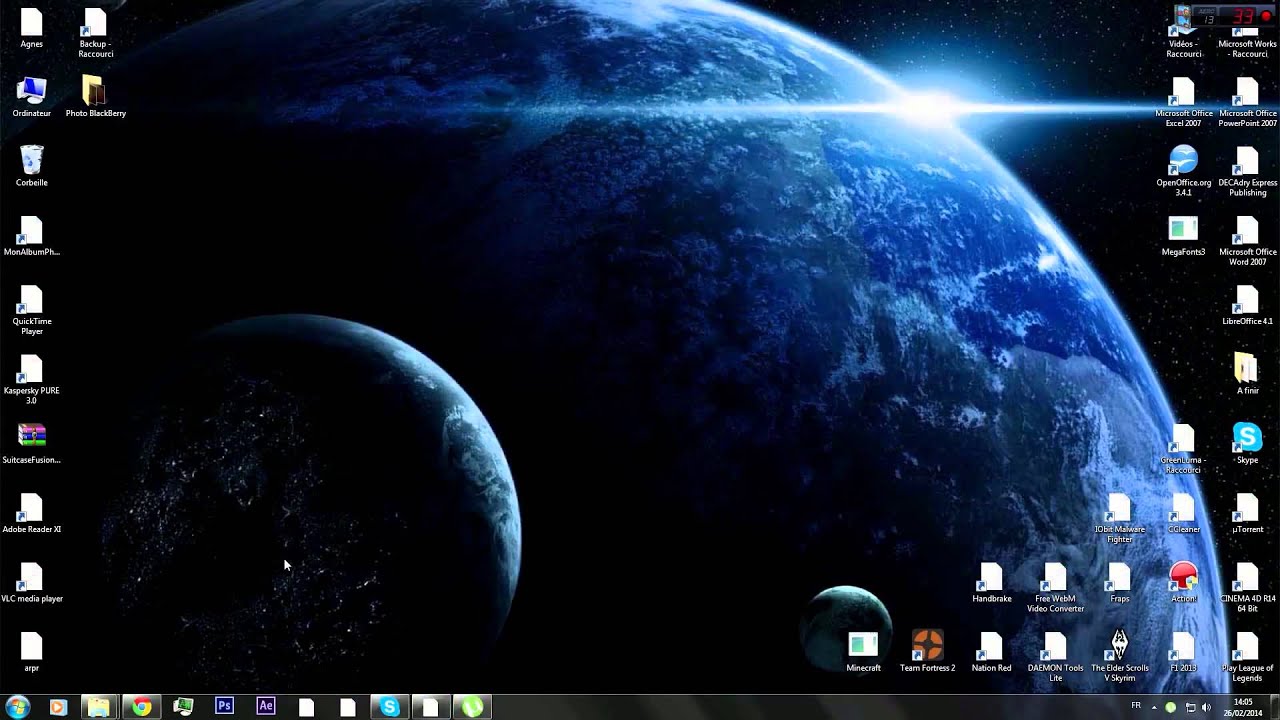Open the Windows Start menu
1280x720 pixels.
(17, 706)
